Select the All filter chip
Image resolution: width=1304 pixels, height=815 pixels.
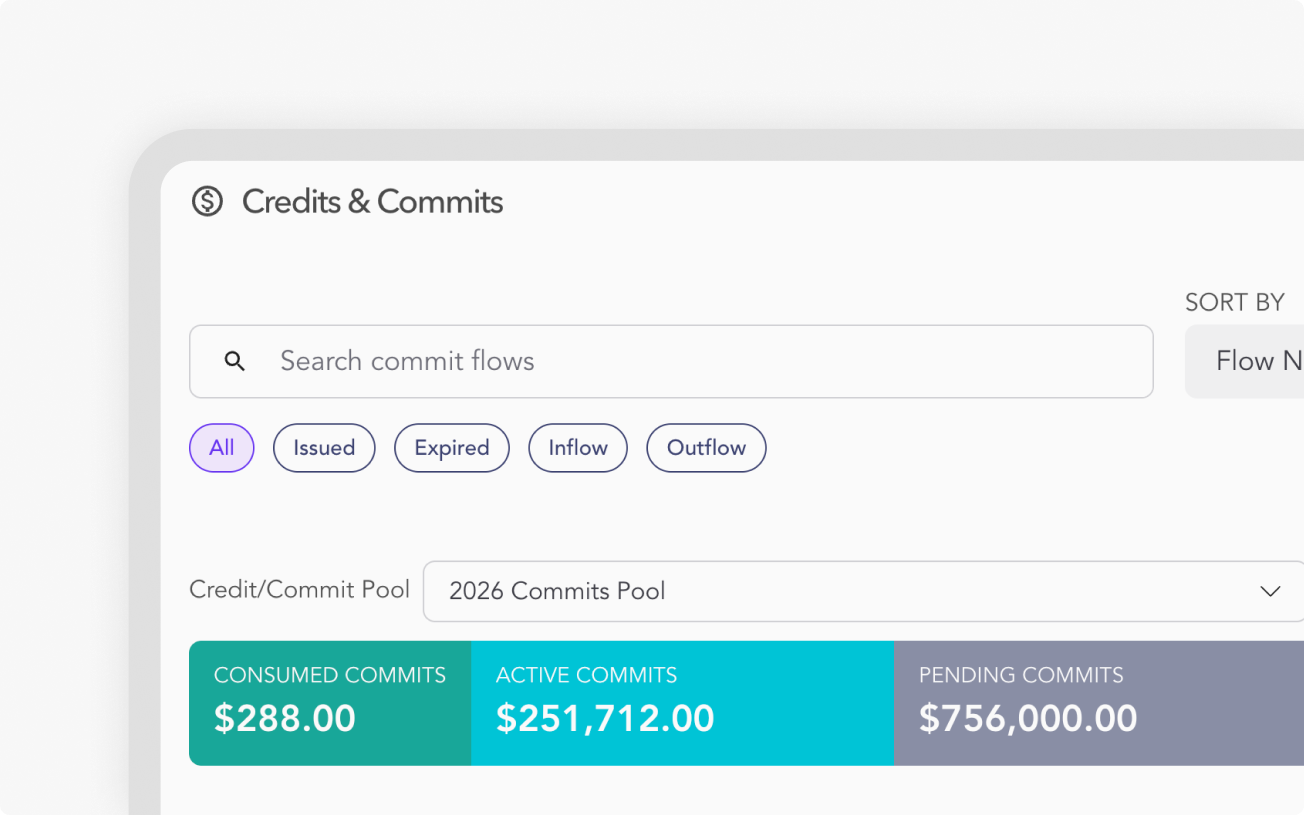coord(222,448)
